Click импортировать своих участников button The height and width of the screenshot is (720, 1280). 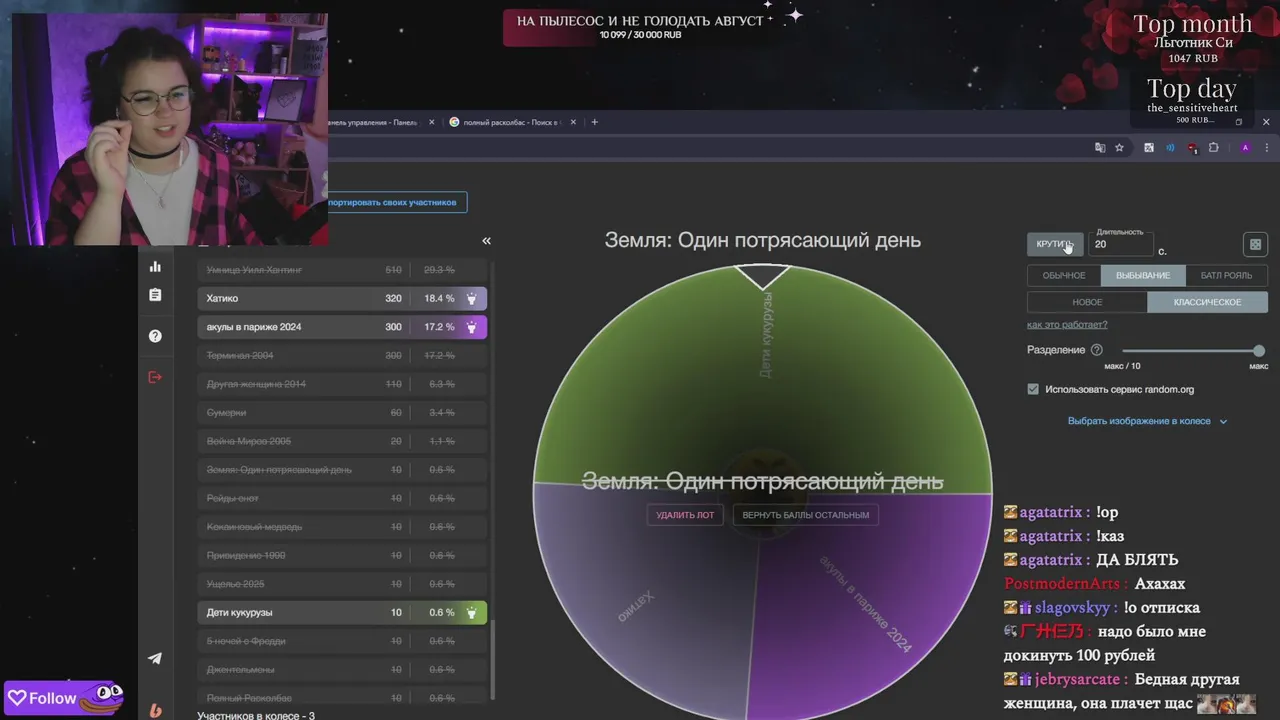coord(397,202)
